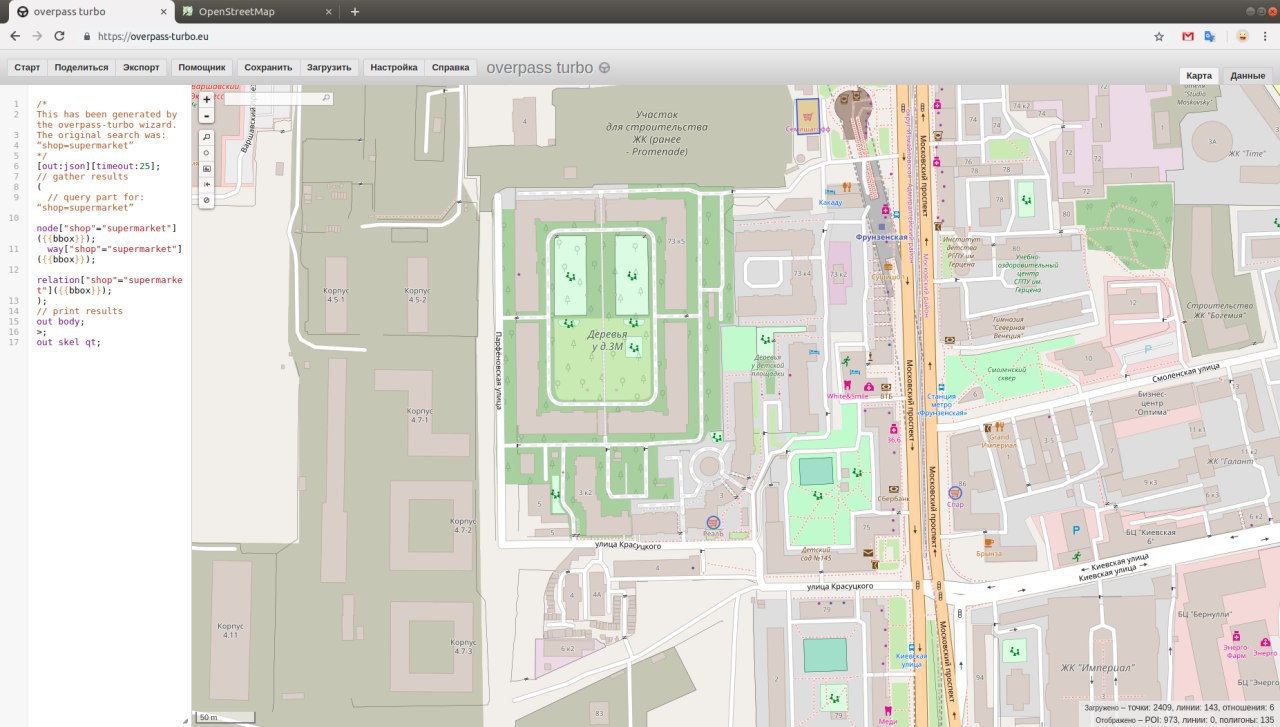Screen dimensions: 1280x727
Task: Click the Реалъ supermarket circle marker
Action: pyautogui.click(x=713, y=522)
